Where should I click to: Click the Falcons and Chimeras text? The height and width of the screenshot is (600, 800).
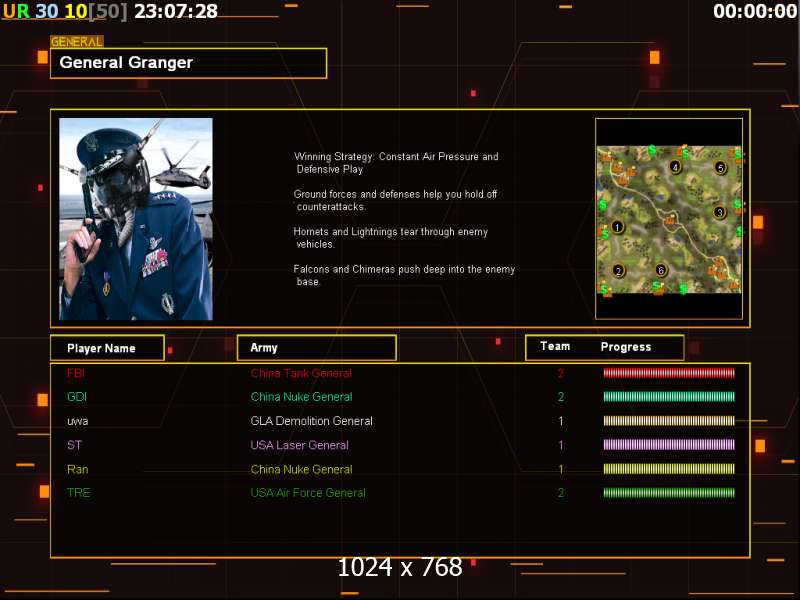(x=404, y=275)
